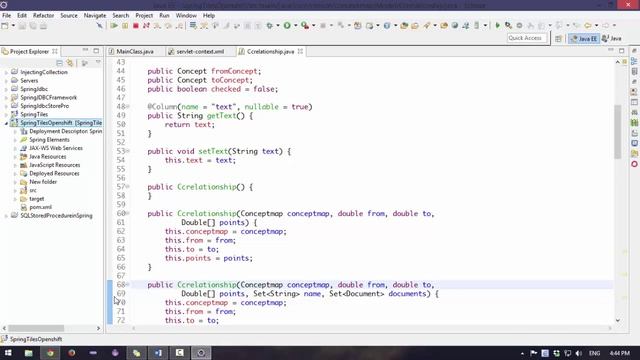
Task: Click the Link with Editor icon
Action: [70, 63]
